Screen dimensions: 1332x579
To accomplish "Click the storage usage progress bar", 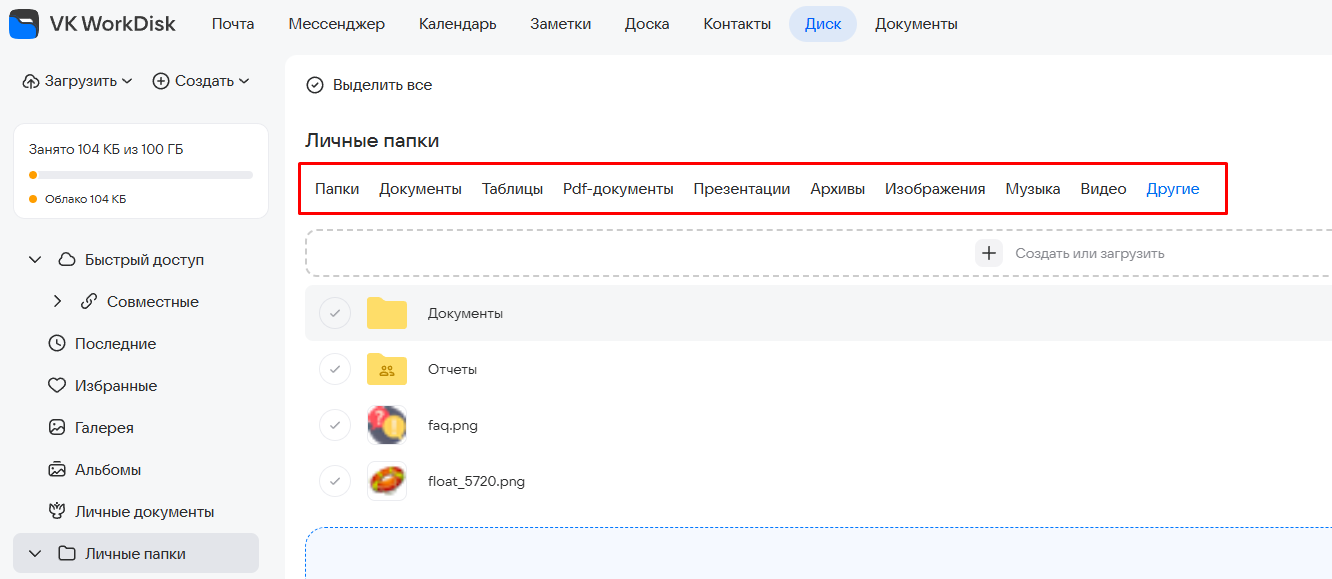I will 141,175.
